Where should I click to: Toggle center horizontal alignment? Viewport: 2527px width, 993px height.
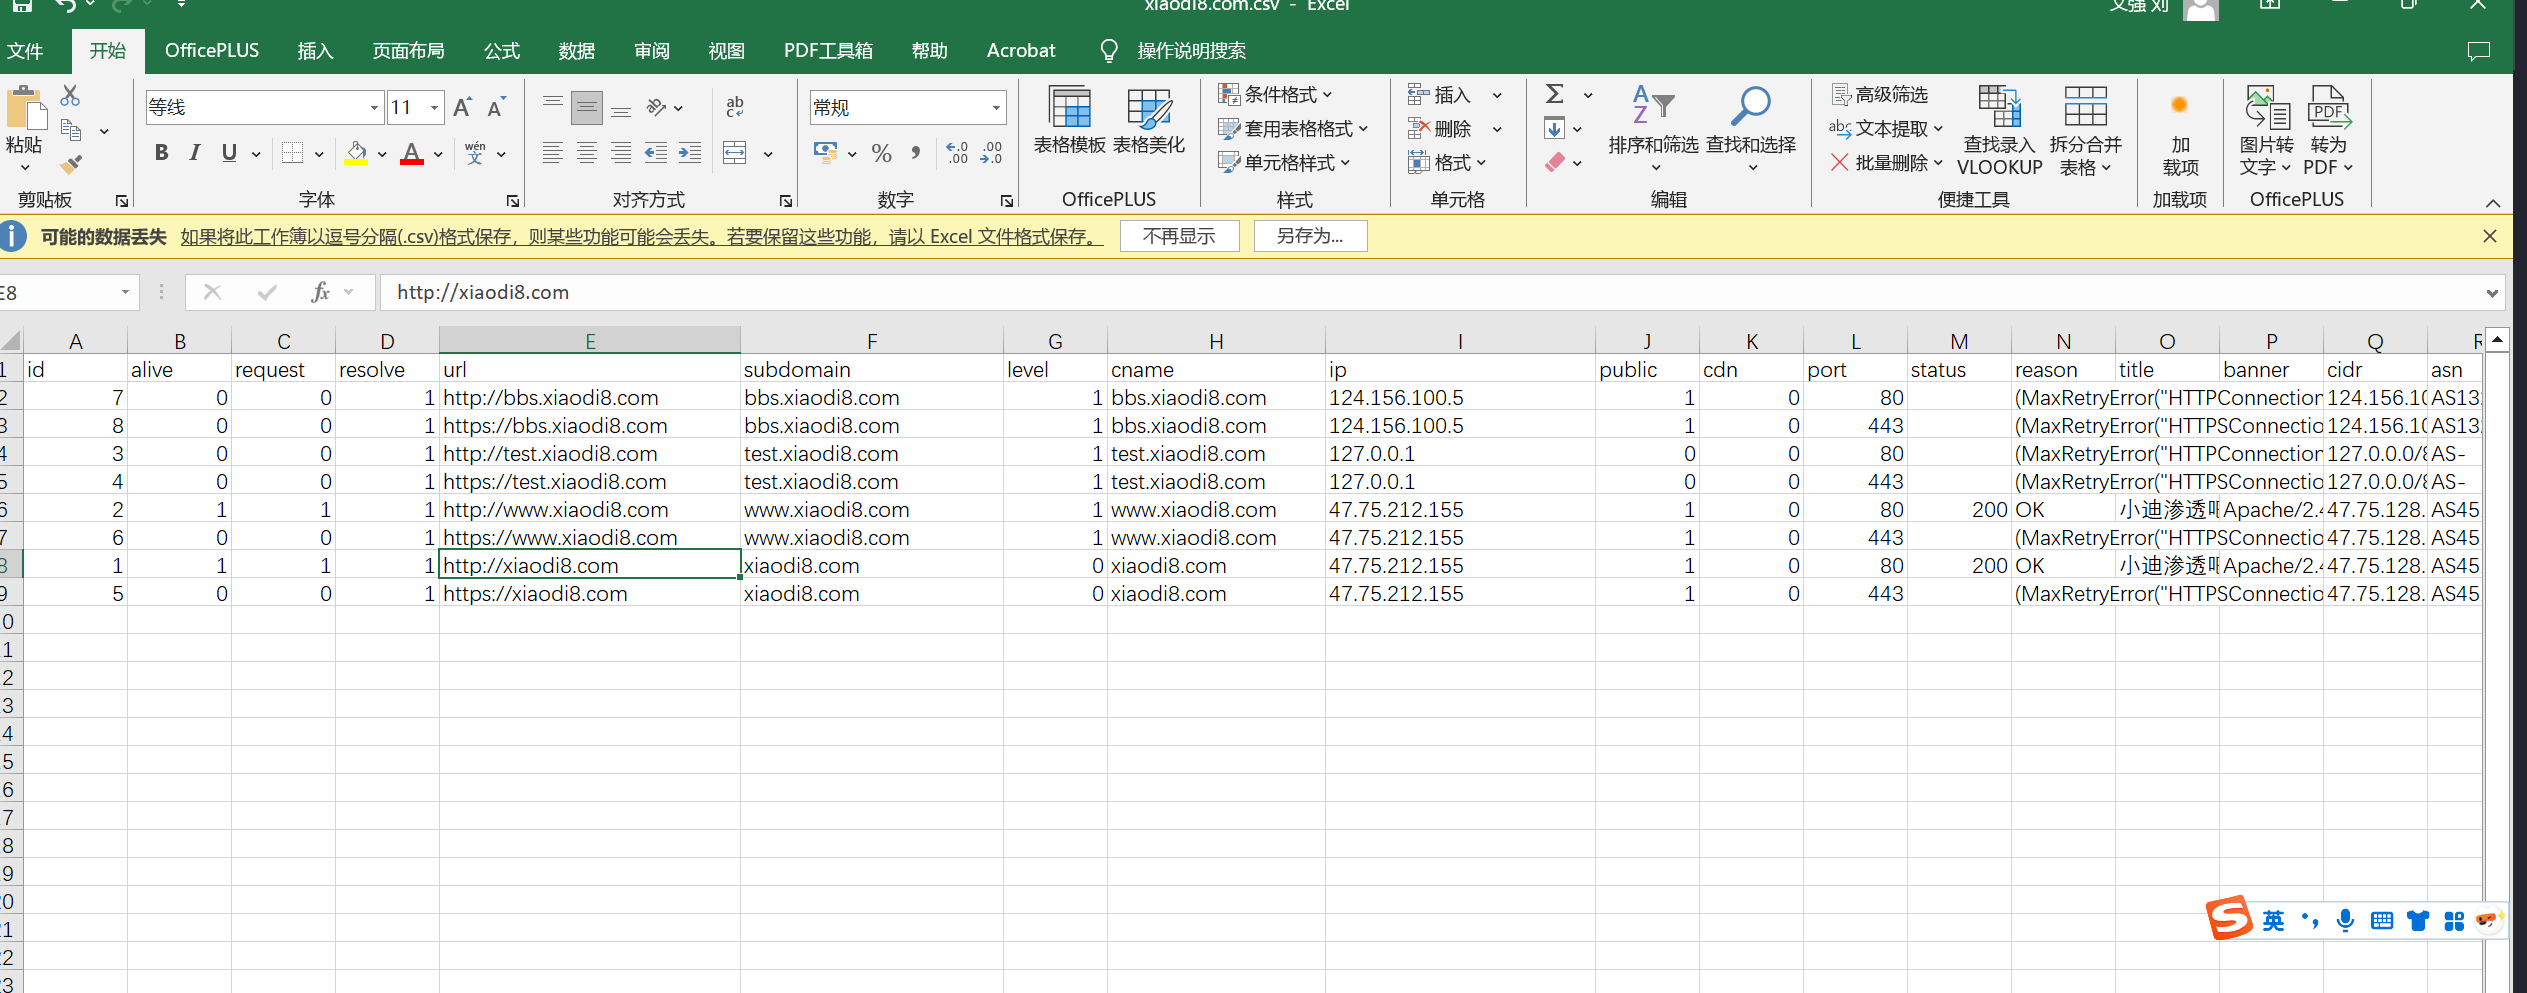(x=587, y=153)
